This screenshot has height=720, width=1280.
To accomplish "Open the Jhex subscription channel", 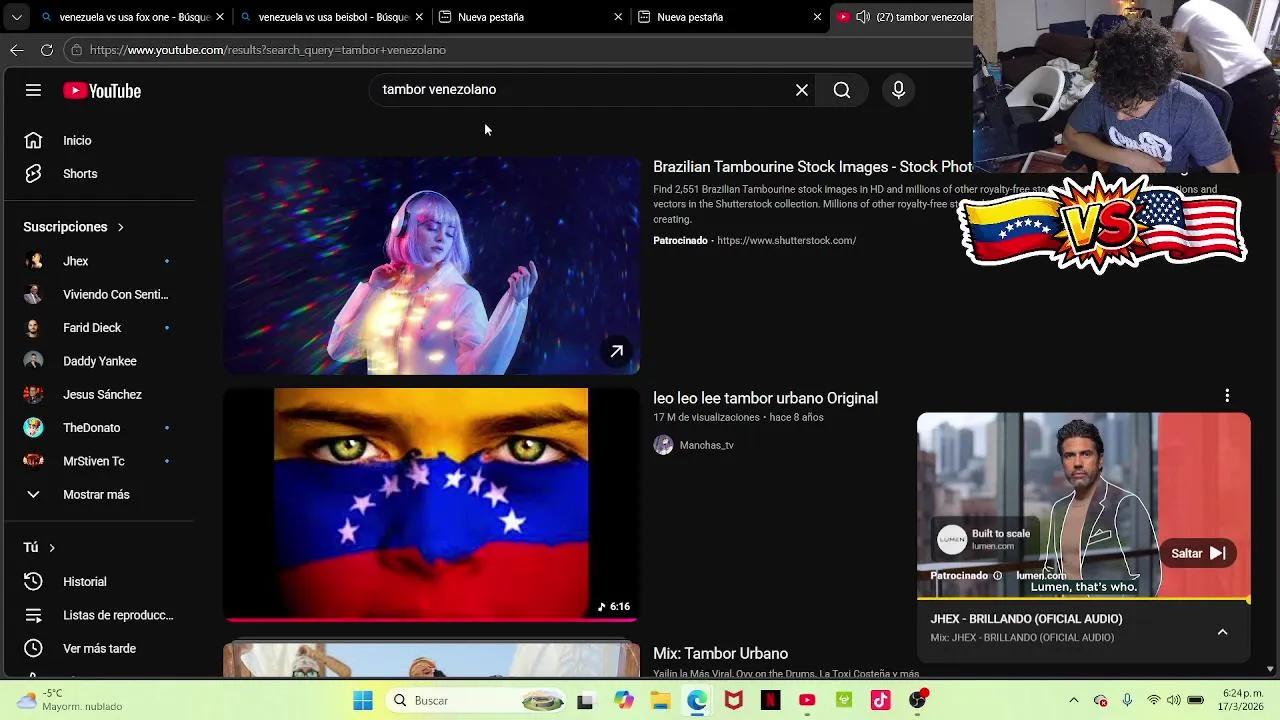I will point(98,261).
